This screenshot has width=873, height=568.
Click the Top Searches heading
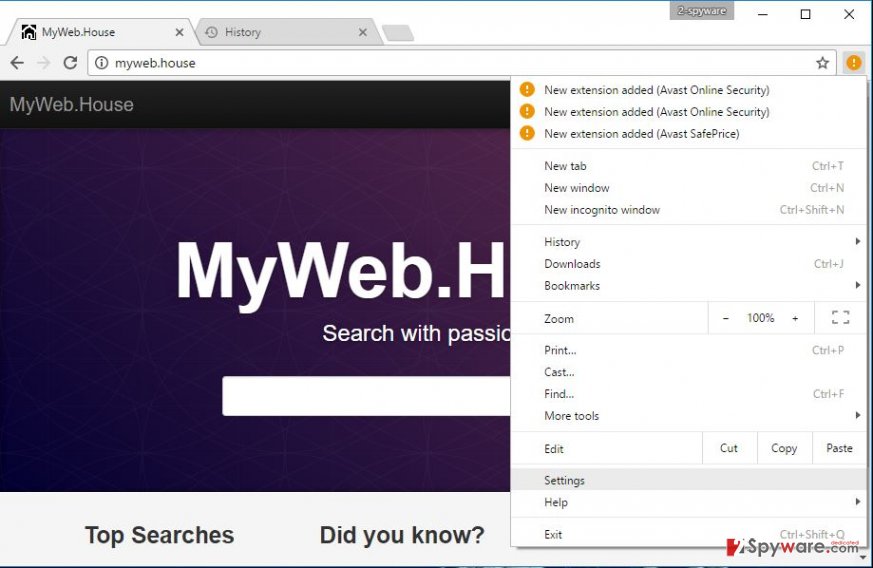pyautogui.click(x=159, y=535)
